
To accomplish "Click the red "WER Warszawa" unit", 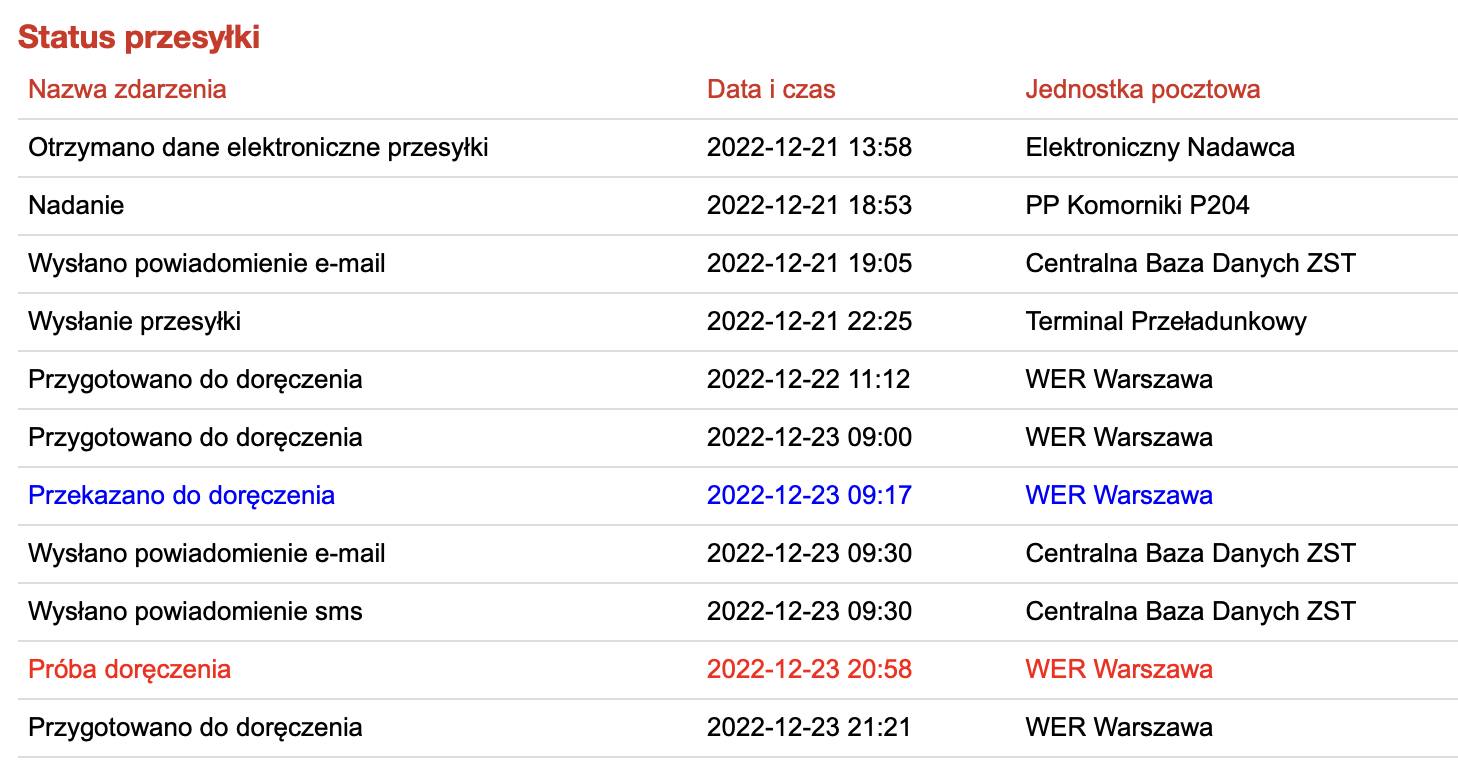I will click(x=1119, y=670).
